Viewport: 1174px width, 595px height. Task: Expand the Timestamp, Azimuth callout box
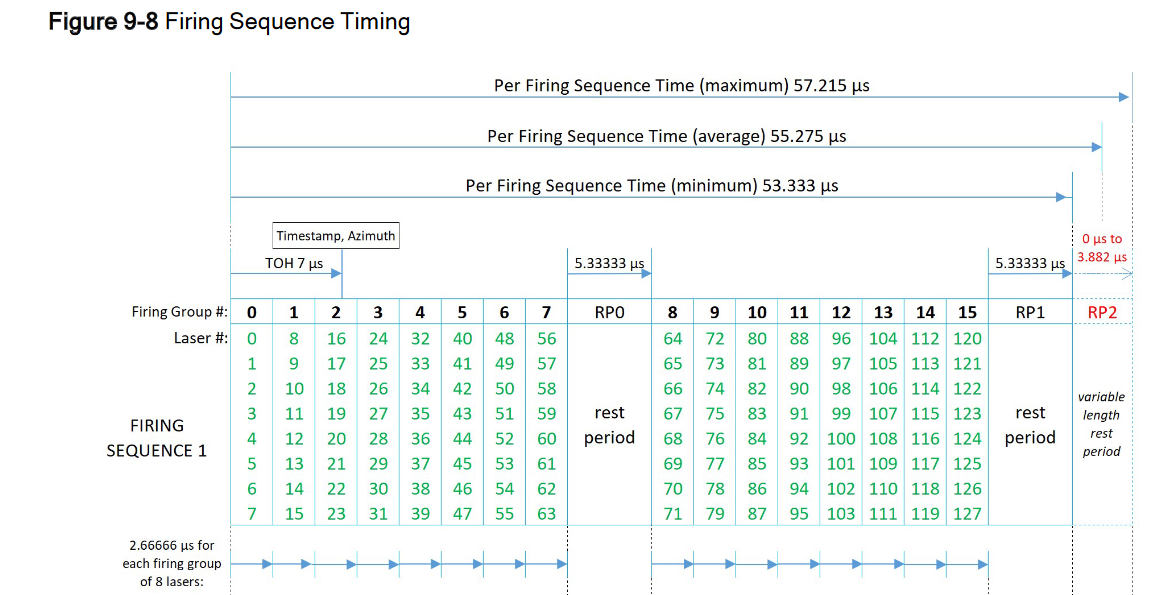point(336,234)
